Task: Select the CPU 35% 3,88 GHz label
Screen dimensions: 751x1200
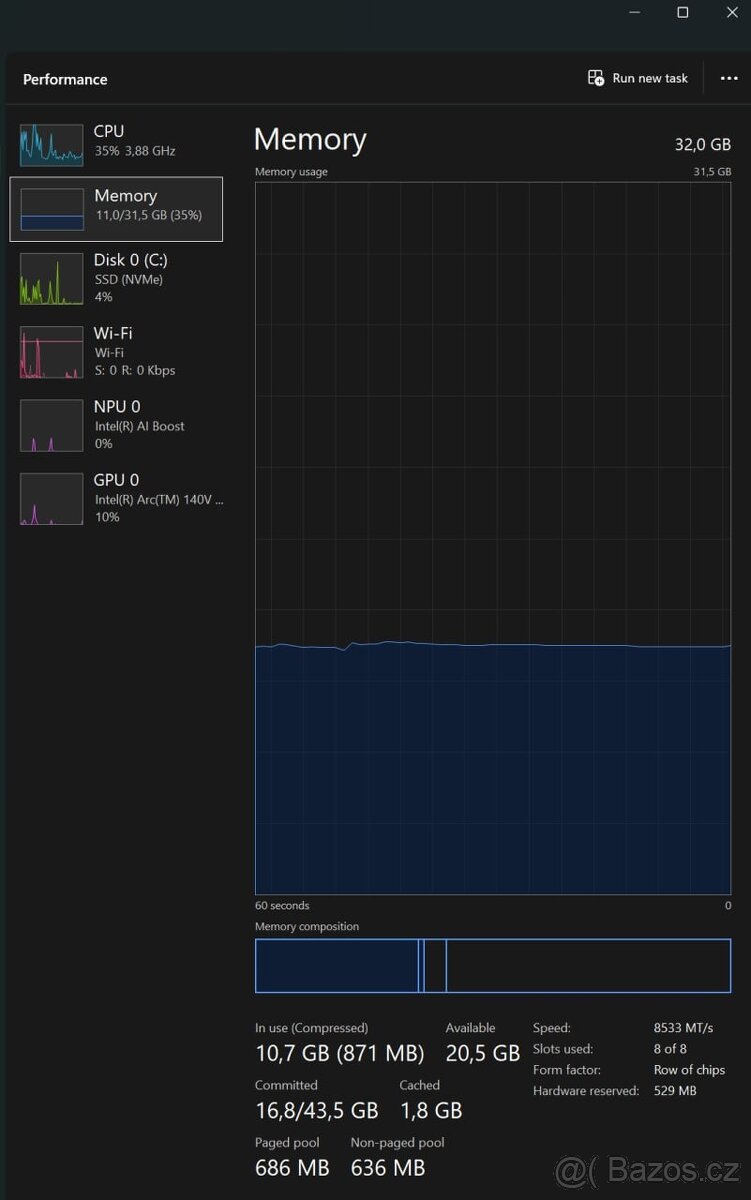Action: click(x=135, y=151)
